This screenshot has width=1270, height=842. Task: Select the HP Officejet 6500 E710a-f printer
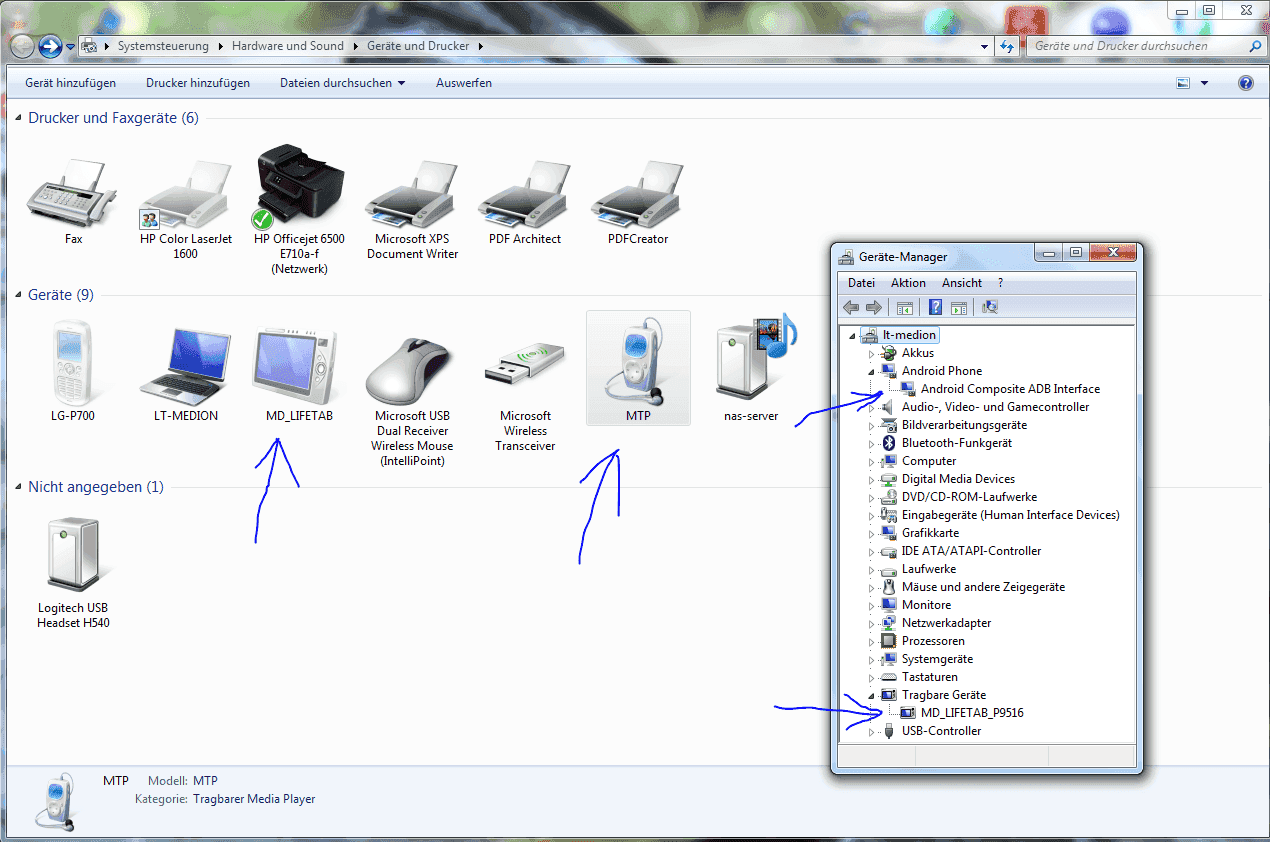[299, 185]
